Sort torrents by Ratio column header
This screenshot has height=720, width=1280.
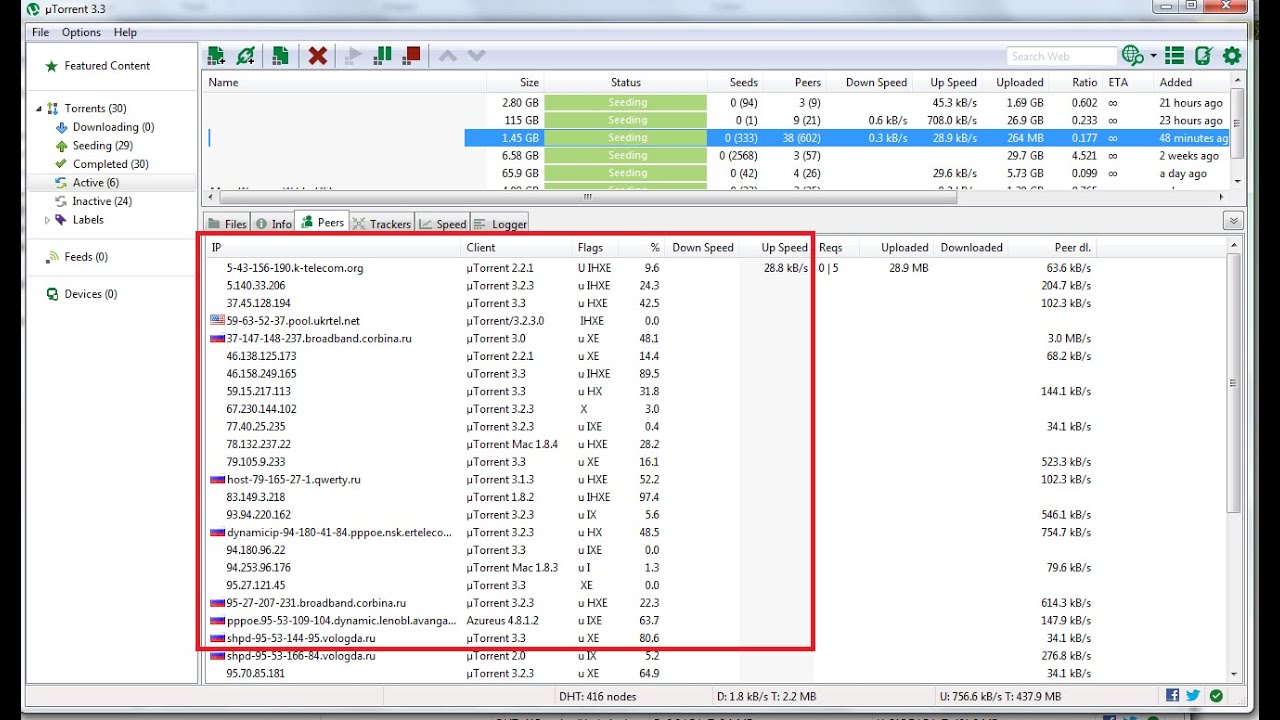pyautogui.click(x=1076, y=83)
